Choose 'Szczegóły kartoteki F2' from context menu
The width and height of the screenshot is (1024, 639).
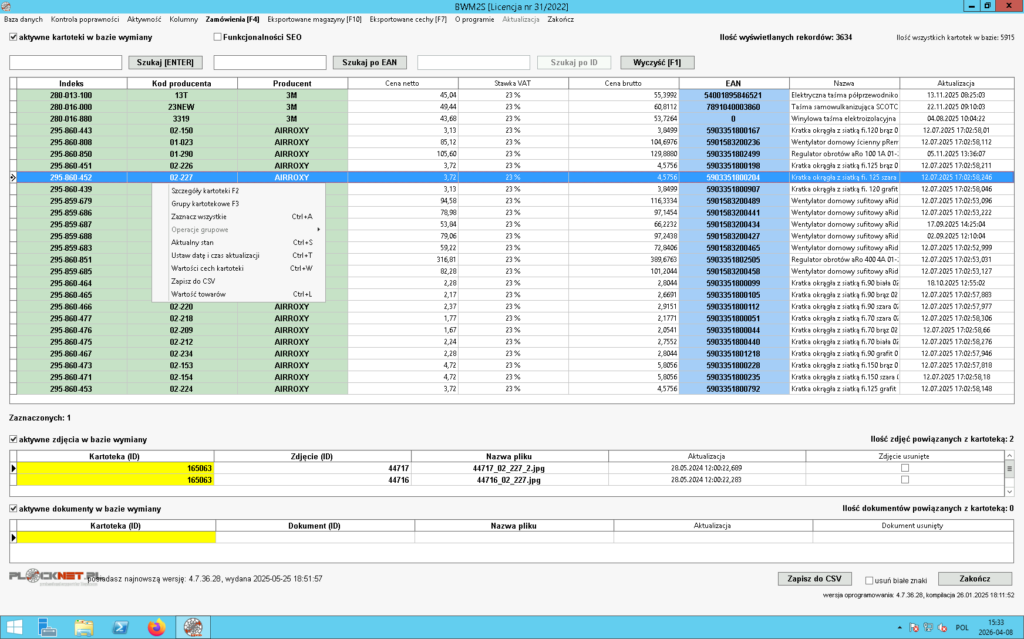(205, 189)
